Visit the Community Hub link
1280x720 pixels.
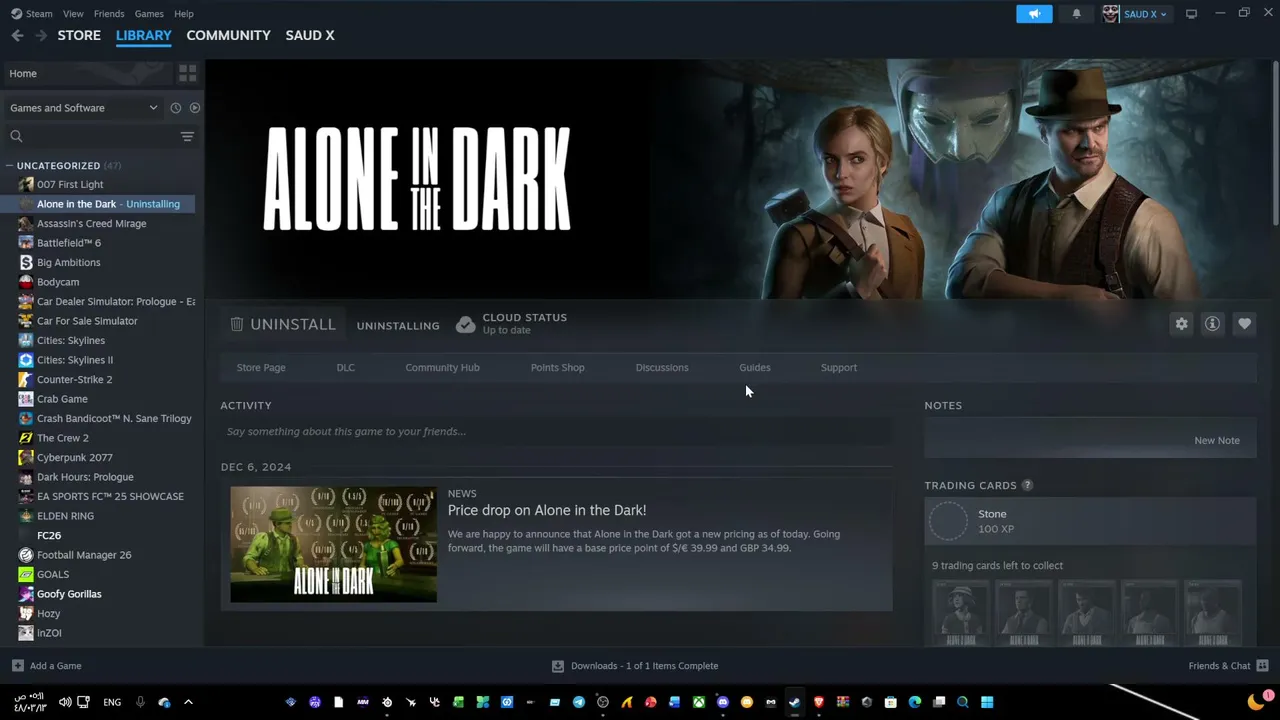[x=442, y=368]
